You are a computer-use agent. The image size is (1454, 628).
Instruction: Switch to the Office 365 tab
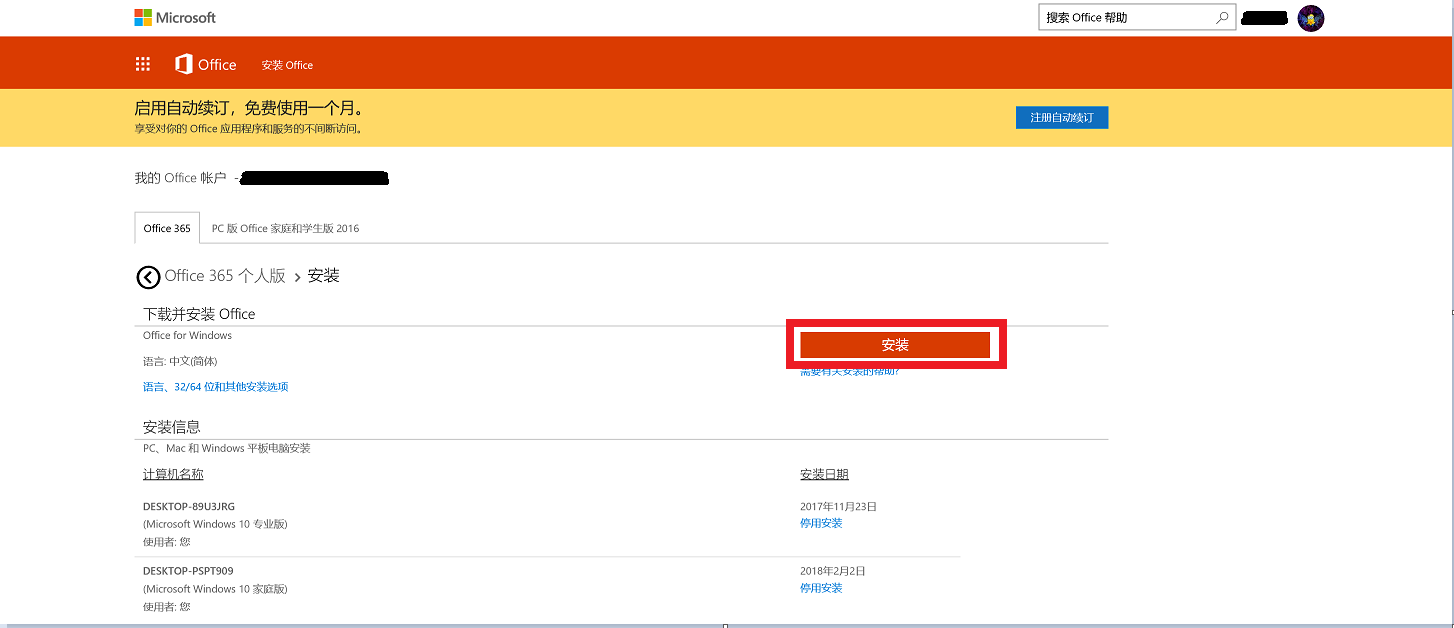click(167, 228)
